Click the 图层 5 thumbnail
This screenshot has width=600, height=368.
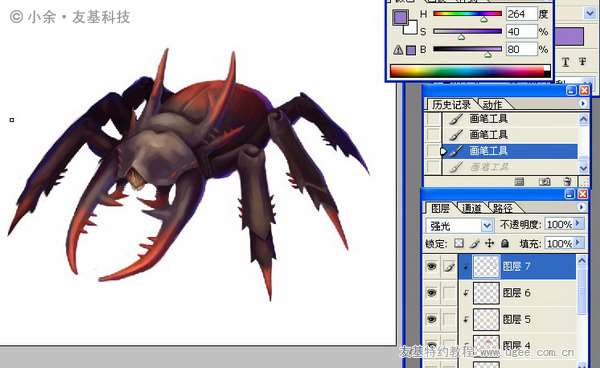coord(486,319)
